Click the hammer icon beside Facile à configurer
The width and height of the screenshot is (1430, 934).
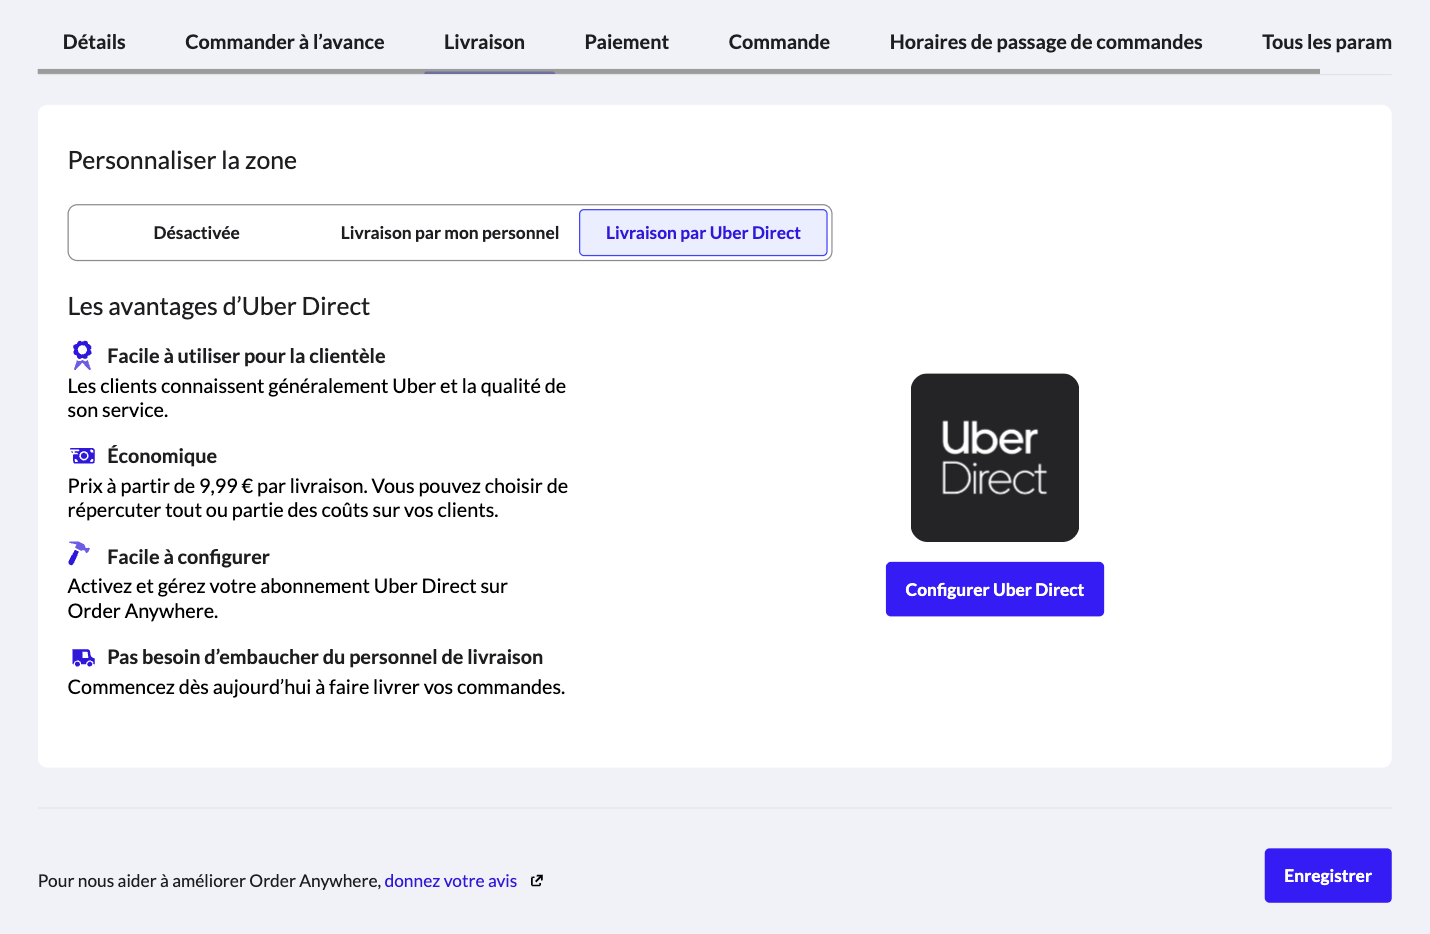click(x=79, y=554)
